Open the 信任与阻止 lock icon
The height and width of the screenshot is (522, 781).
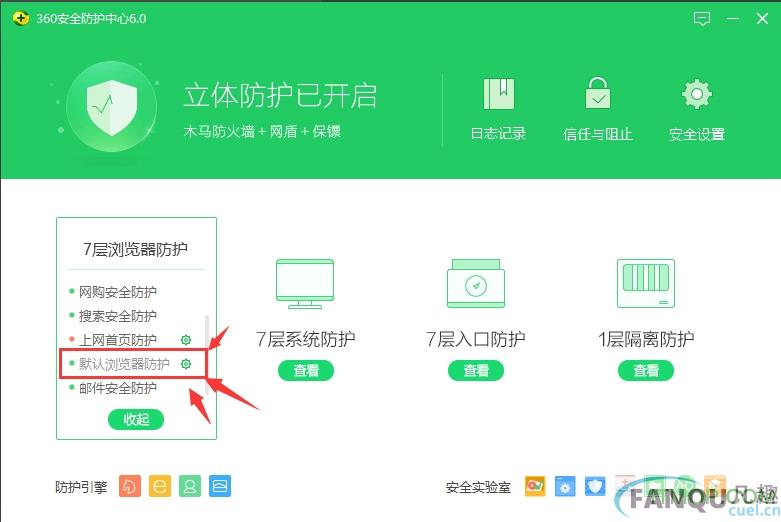598,93
